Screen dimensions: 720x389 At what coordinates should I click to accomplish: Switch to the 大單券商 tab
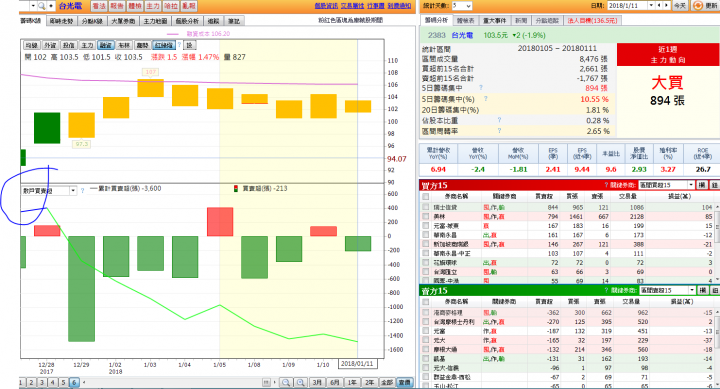tap(124, 21)
